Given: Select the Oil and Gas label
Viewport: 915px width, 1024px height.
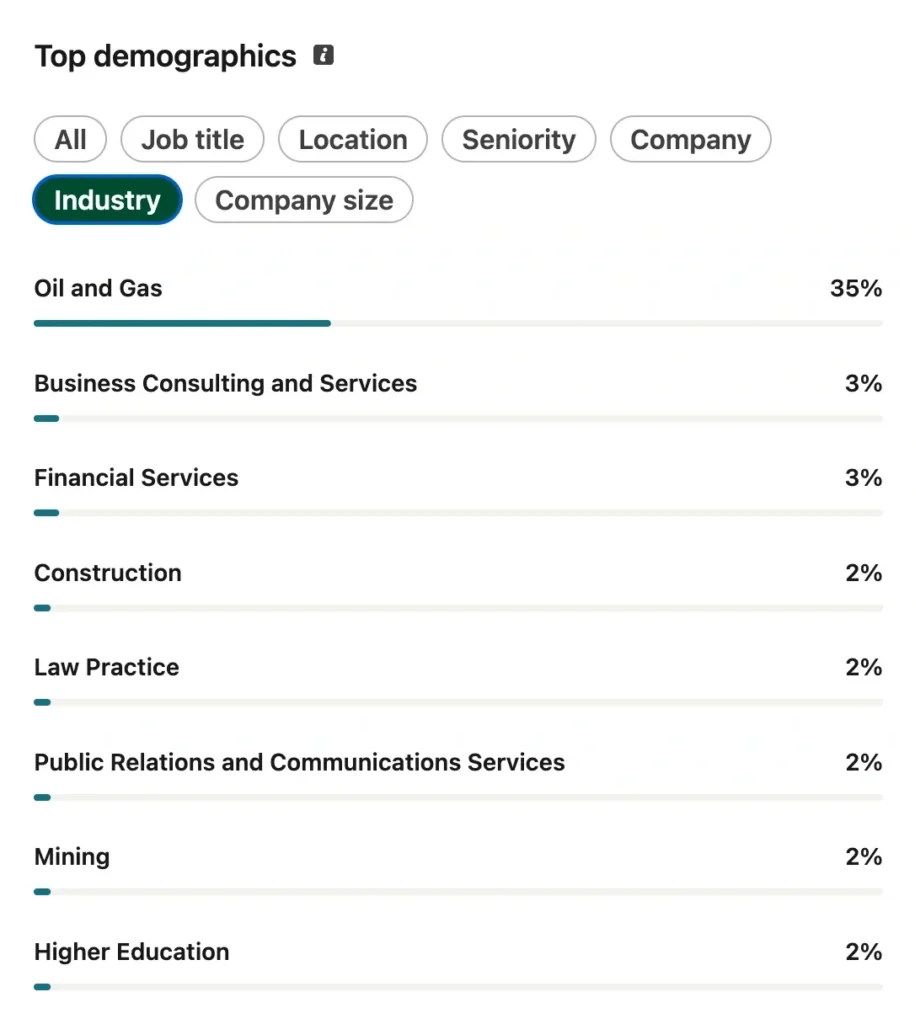Looking at the screenshot, I should [x=98, y=288].
